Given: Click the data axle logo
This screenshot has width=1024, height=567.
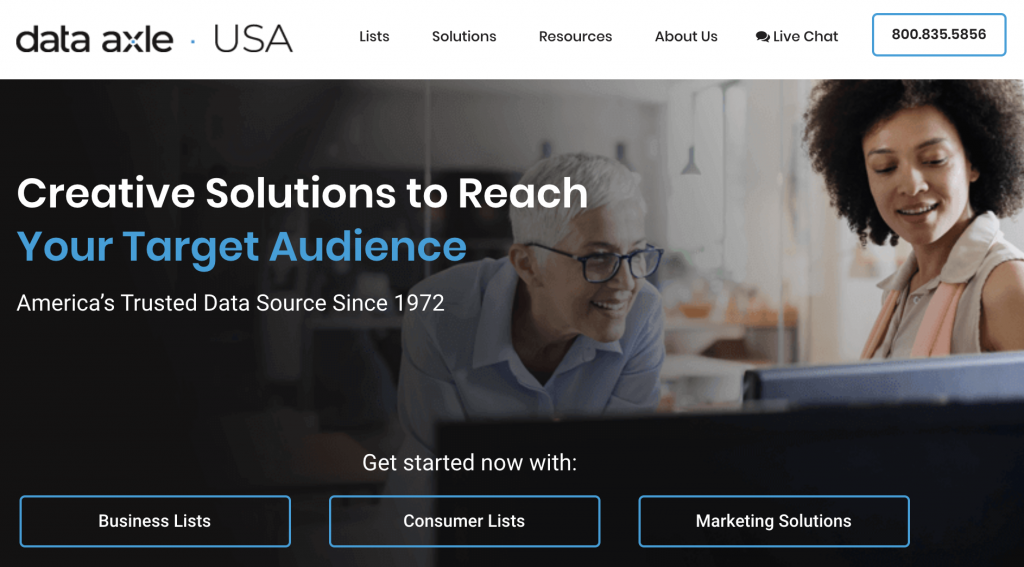Looking at the screenshot, I should click(x=95, y=39).
